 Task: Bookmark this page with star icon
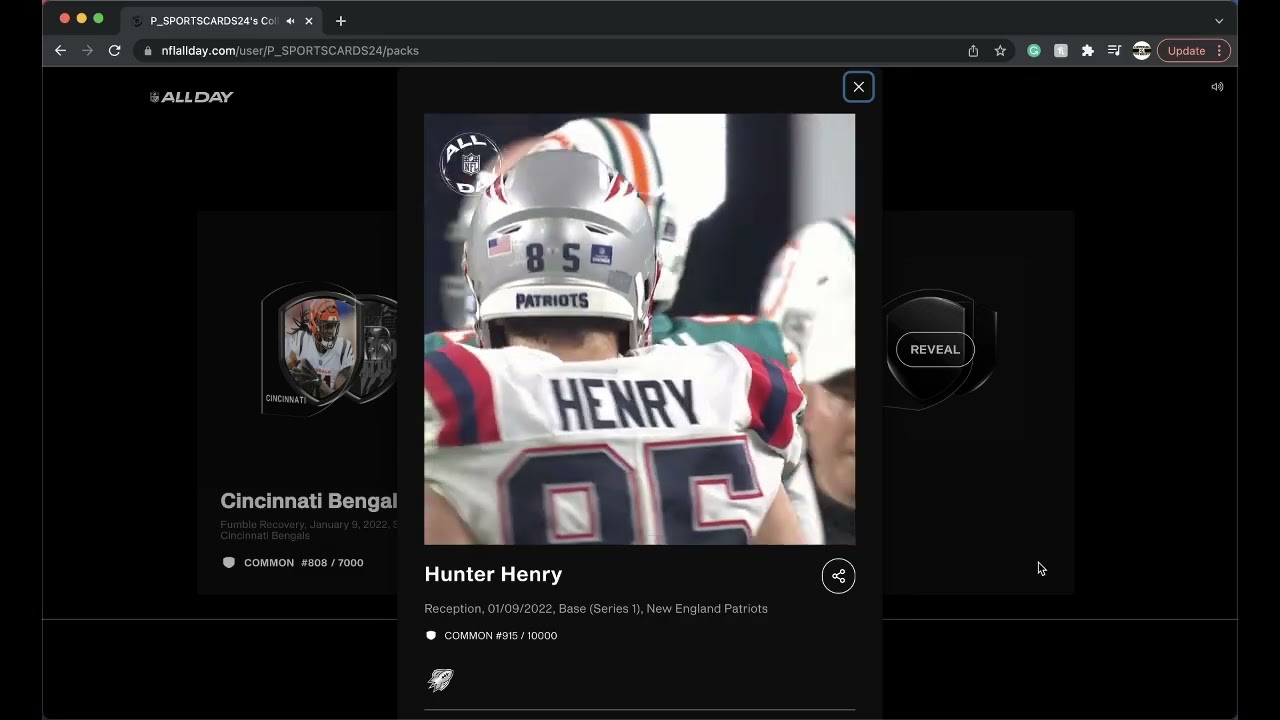pos(1000,51)
